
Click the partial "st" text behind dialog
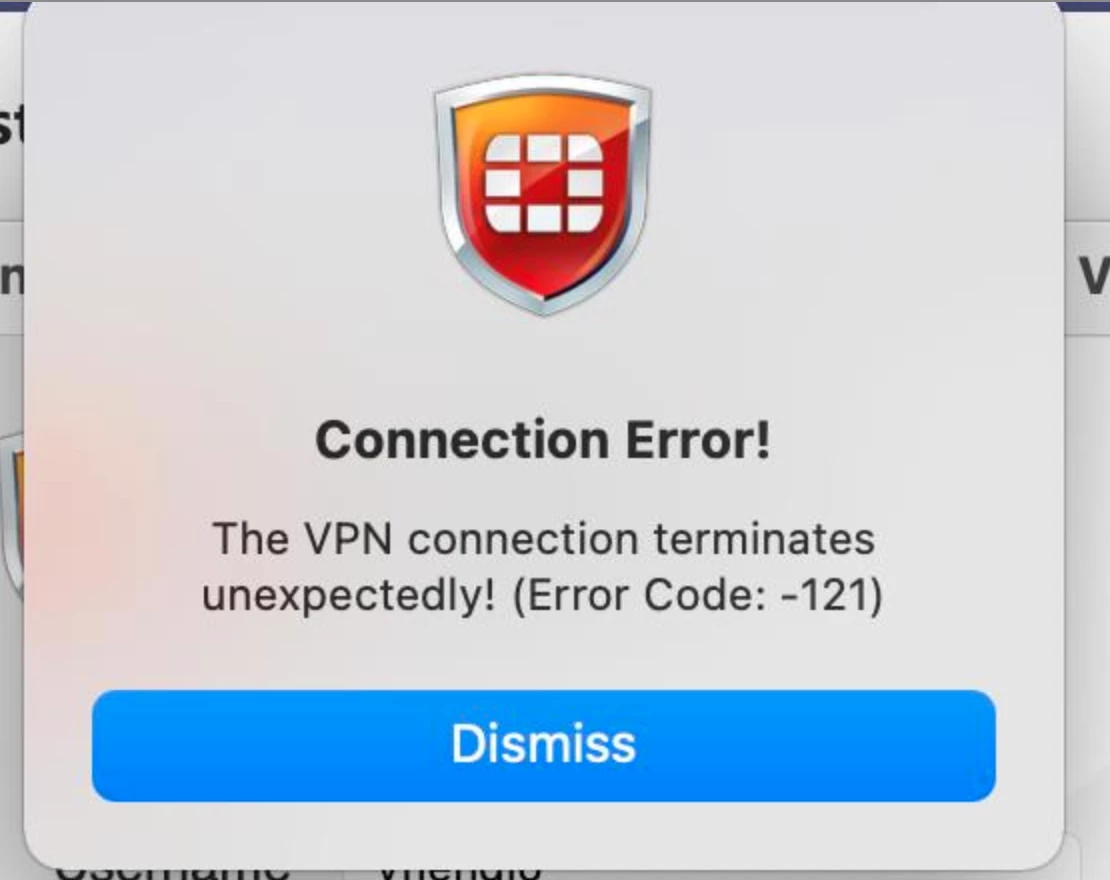point(11,125)
